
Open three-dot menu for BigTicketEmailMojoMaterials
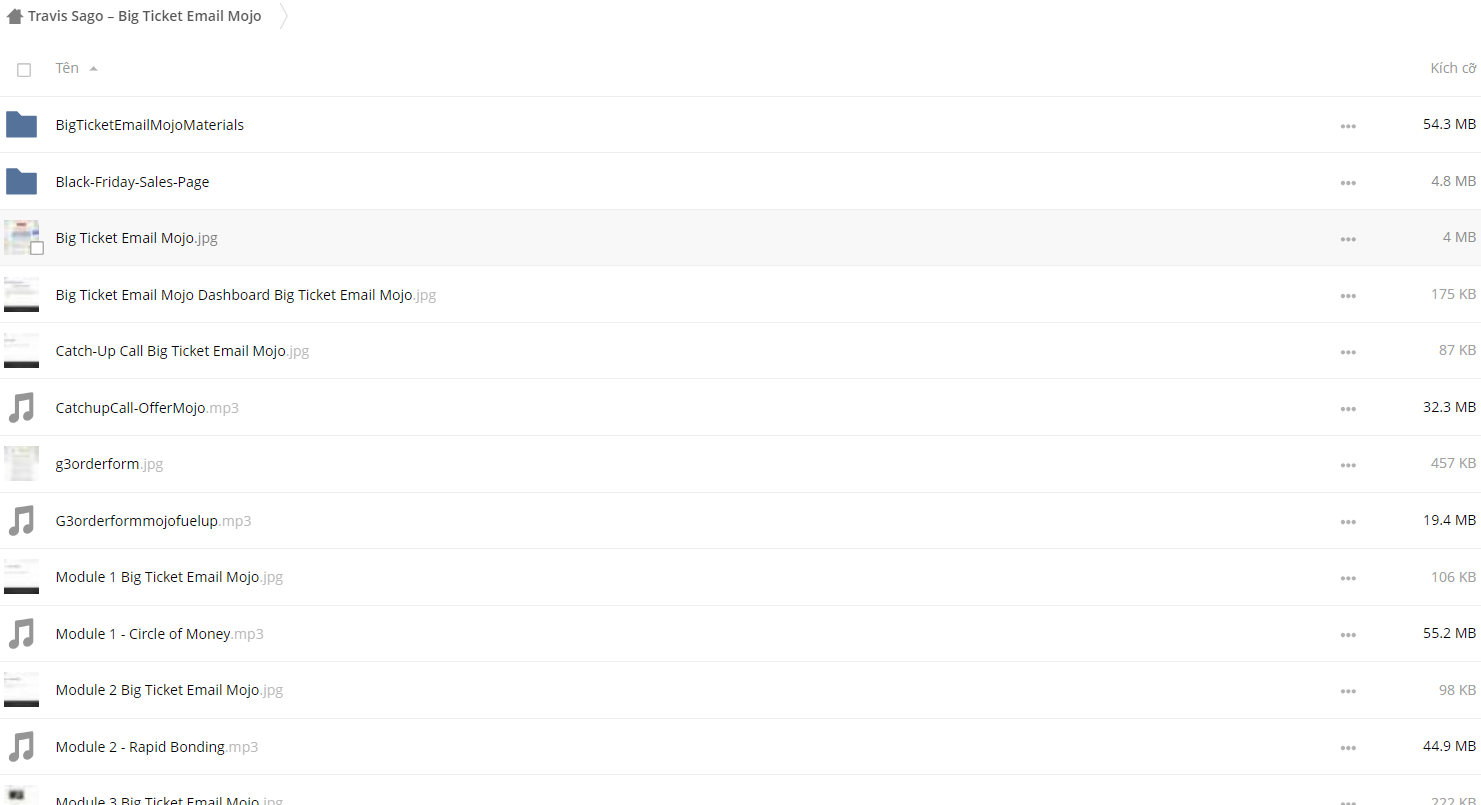(x=1348, y=126)
